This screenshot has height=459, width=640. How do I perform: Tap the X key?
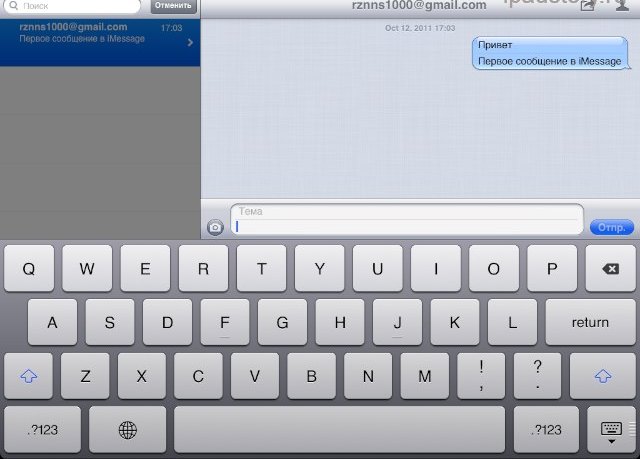tap(142, 376)
